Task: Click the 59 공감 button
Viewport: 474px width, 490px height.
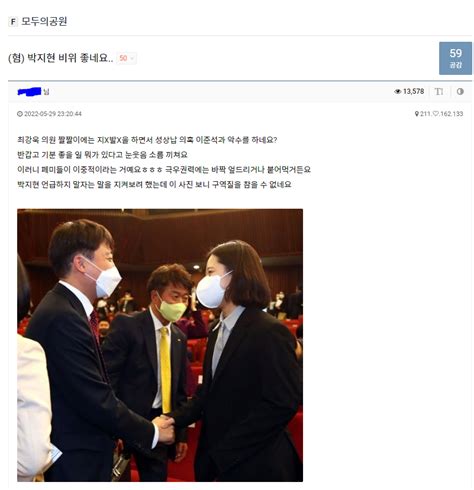Action: tap(455, 58)
